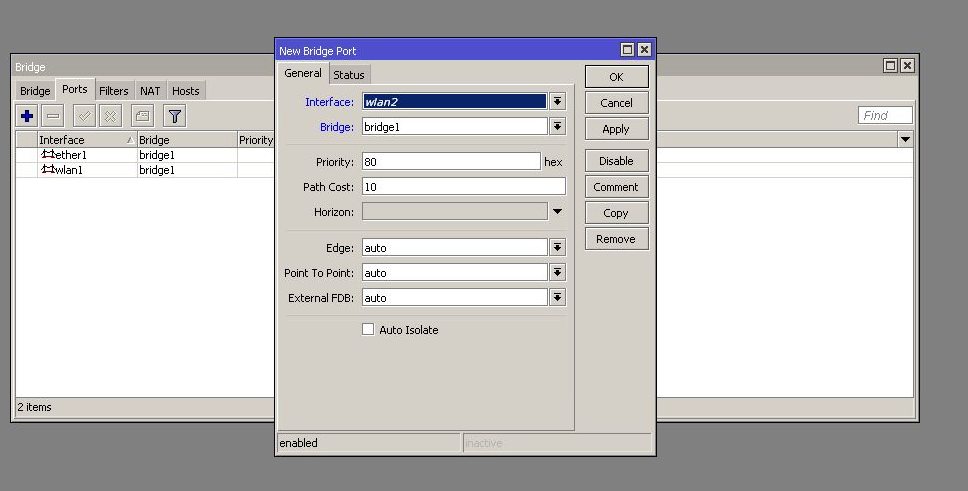Open the Point To Point dropdown arrow
Viewport: 968px width, 491px height.
[x=557, y=272]
